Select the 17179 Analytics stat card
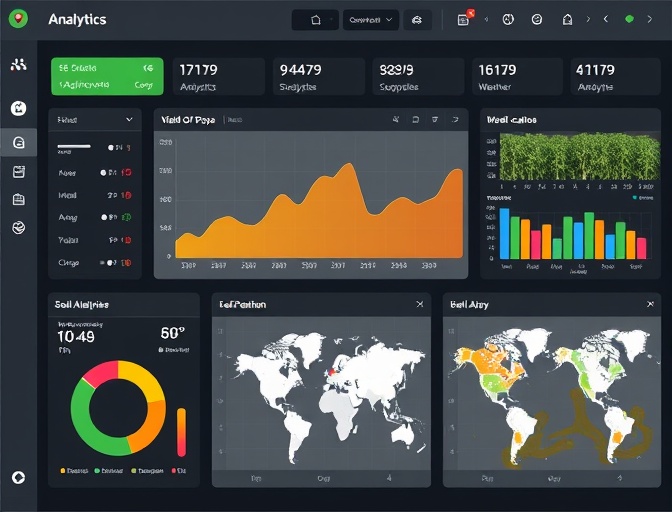Screen dimensions: 672x512 (218, 76)
